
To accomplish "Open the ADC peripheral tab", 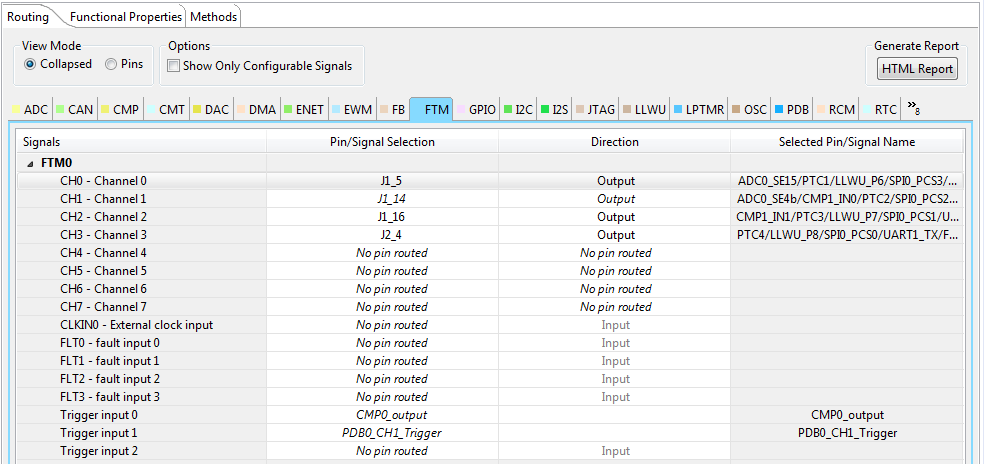I will pos(30,109).
